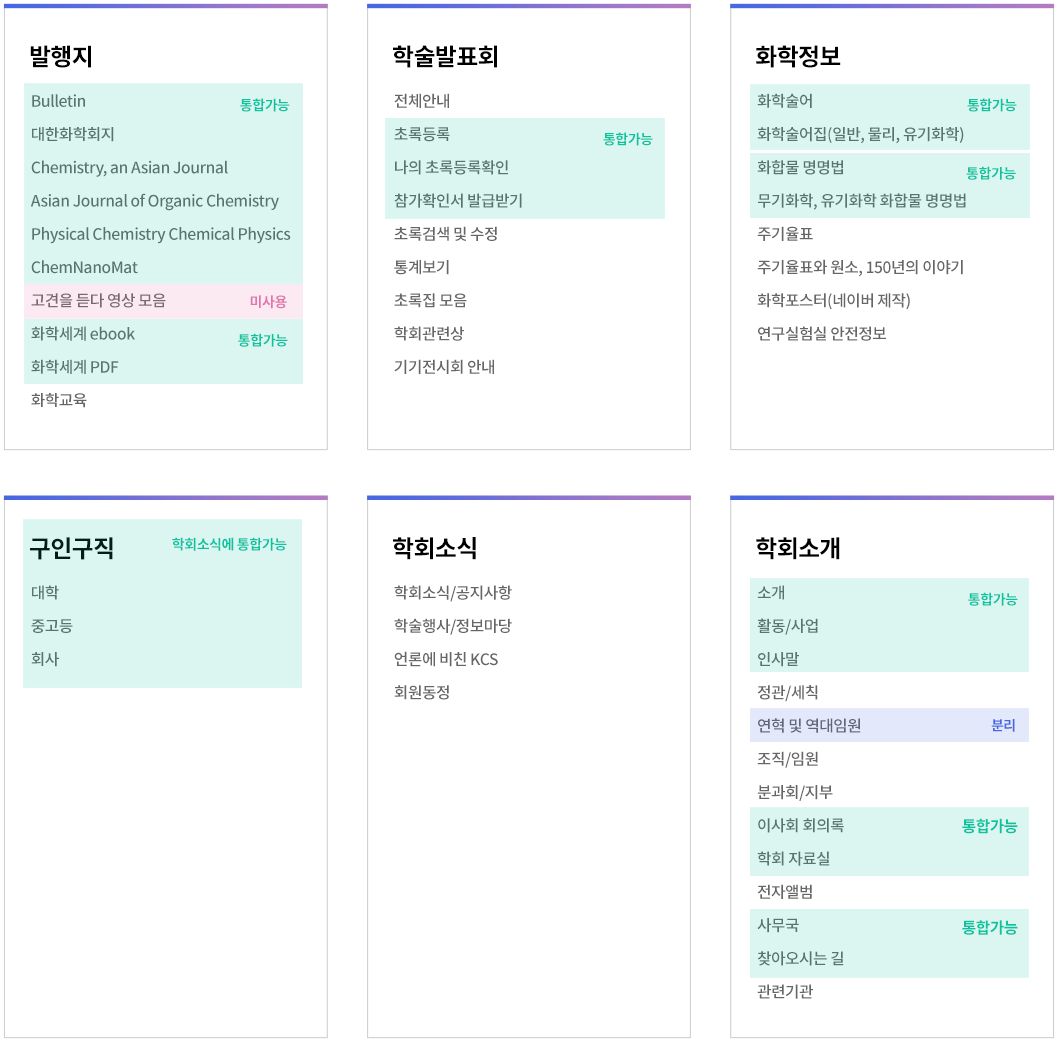Select 주기율표와 원소, 150년의 이야기 item

coord(860,267)
